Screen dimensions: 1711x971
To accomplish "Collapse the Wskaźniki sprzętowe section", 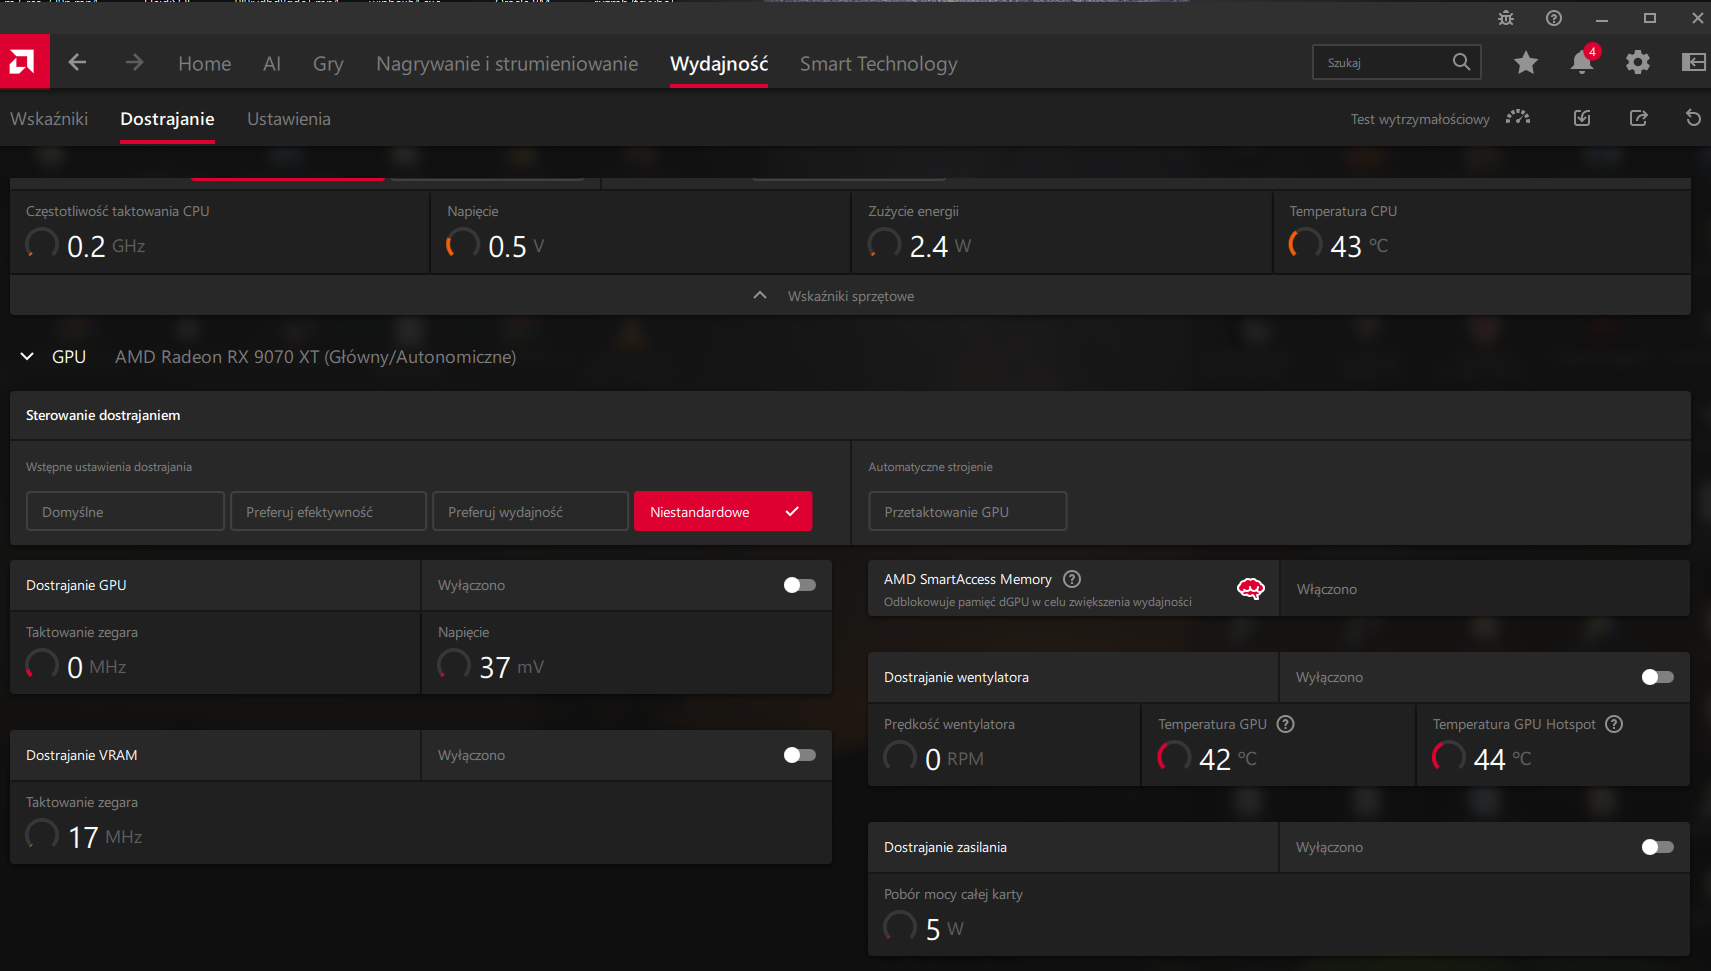I will 760,296.
